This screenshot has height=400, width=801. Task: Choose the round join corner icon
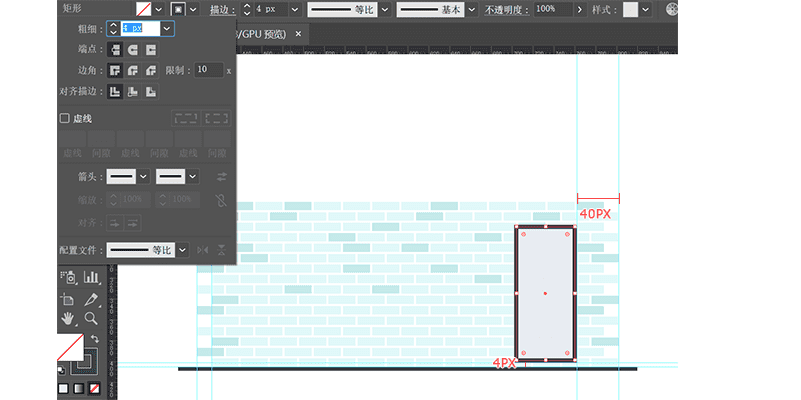133,70
